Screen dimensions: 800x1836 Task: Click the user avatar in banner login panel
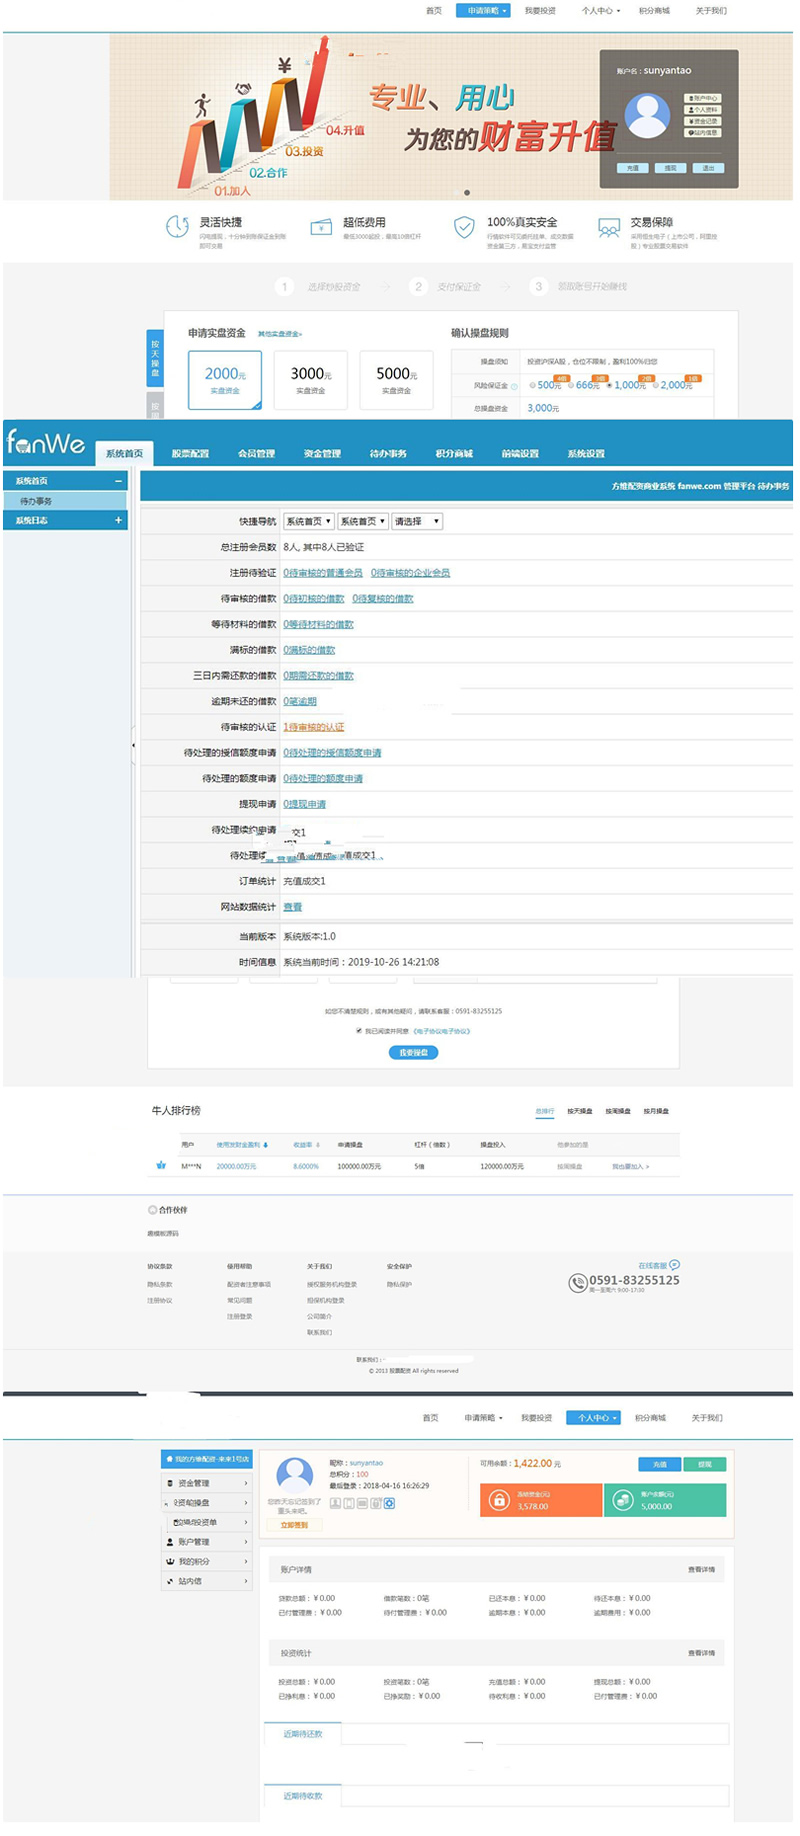pyautogui.click(x=647, y=116)
